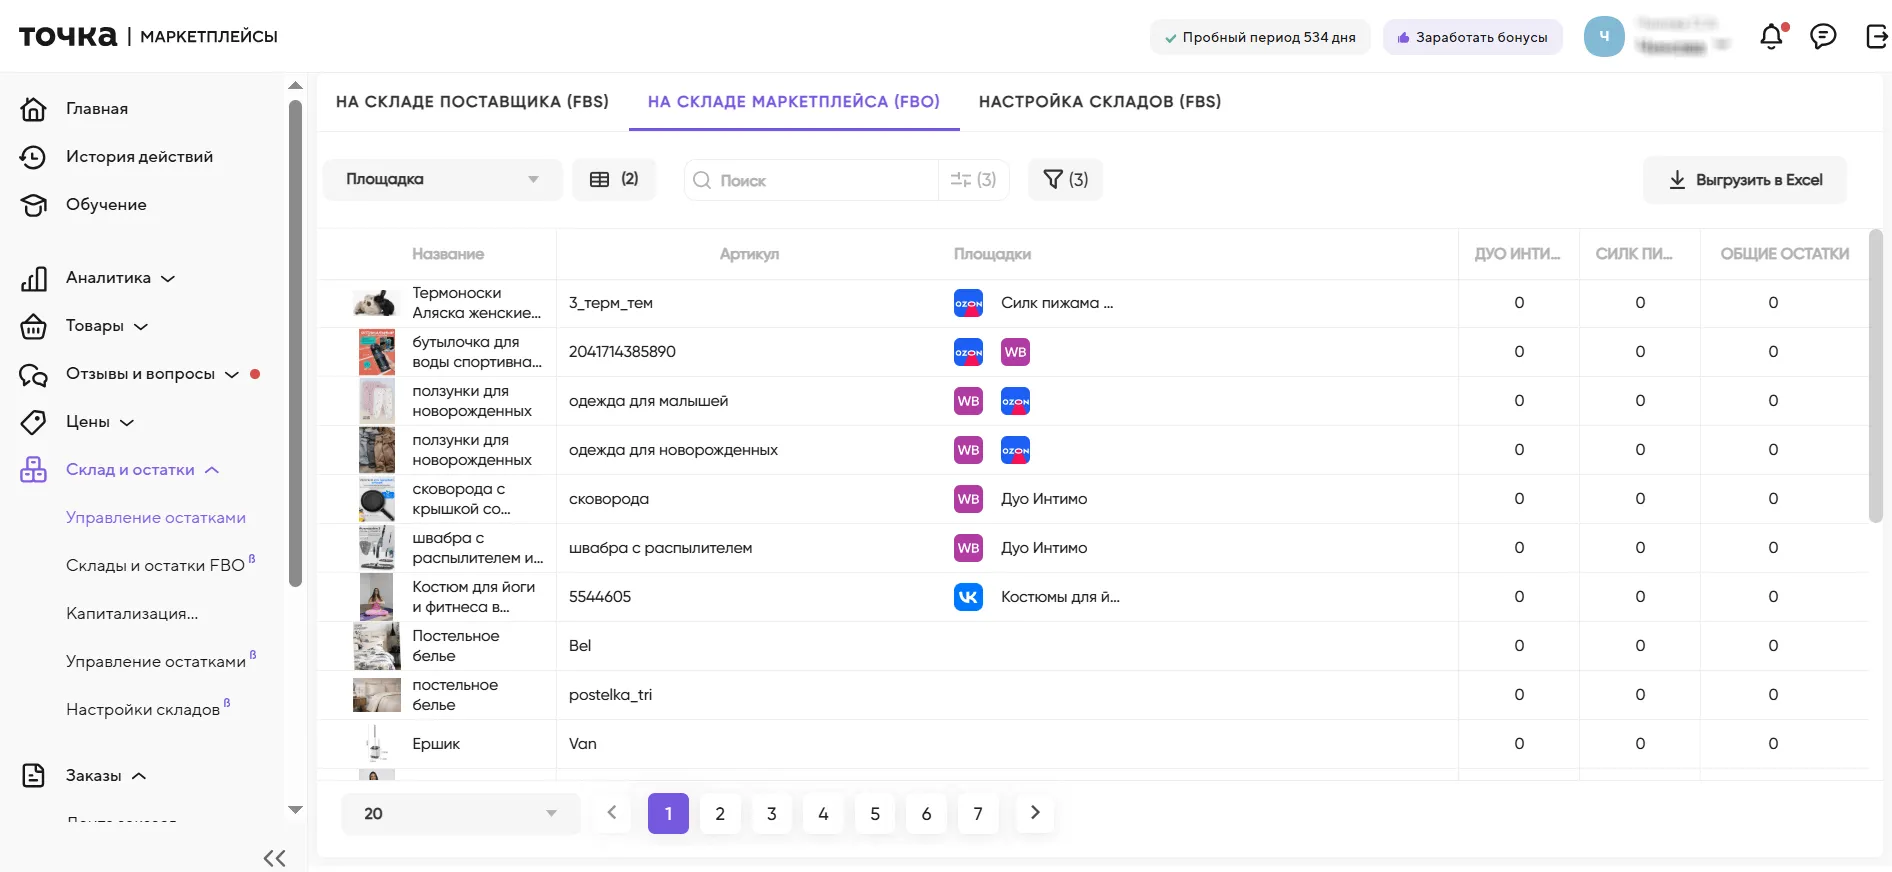Screen dimensions: 1892x872
Task: Open table columns settings icon (2)
Action: [x=614, y=180]
